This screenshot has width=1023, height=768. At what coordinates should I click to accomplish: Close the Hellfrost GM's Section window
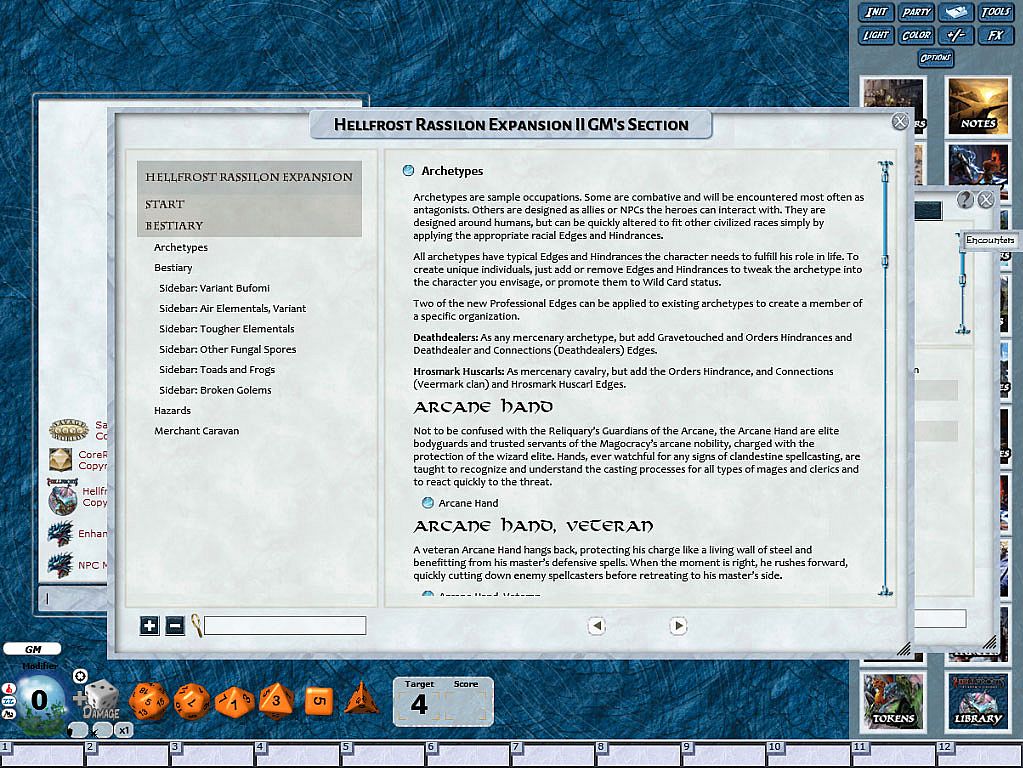click(x=900, y=121)
